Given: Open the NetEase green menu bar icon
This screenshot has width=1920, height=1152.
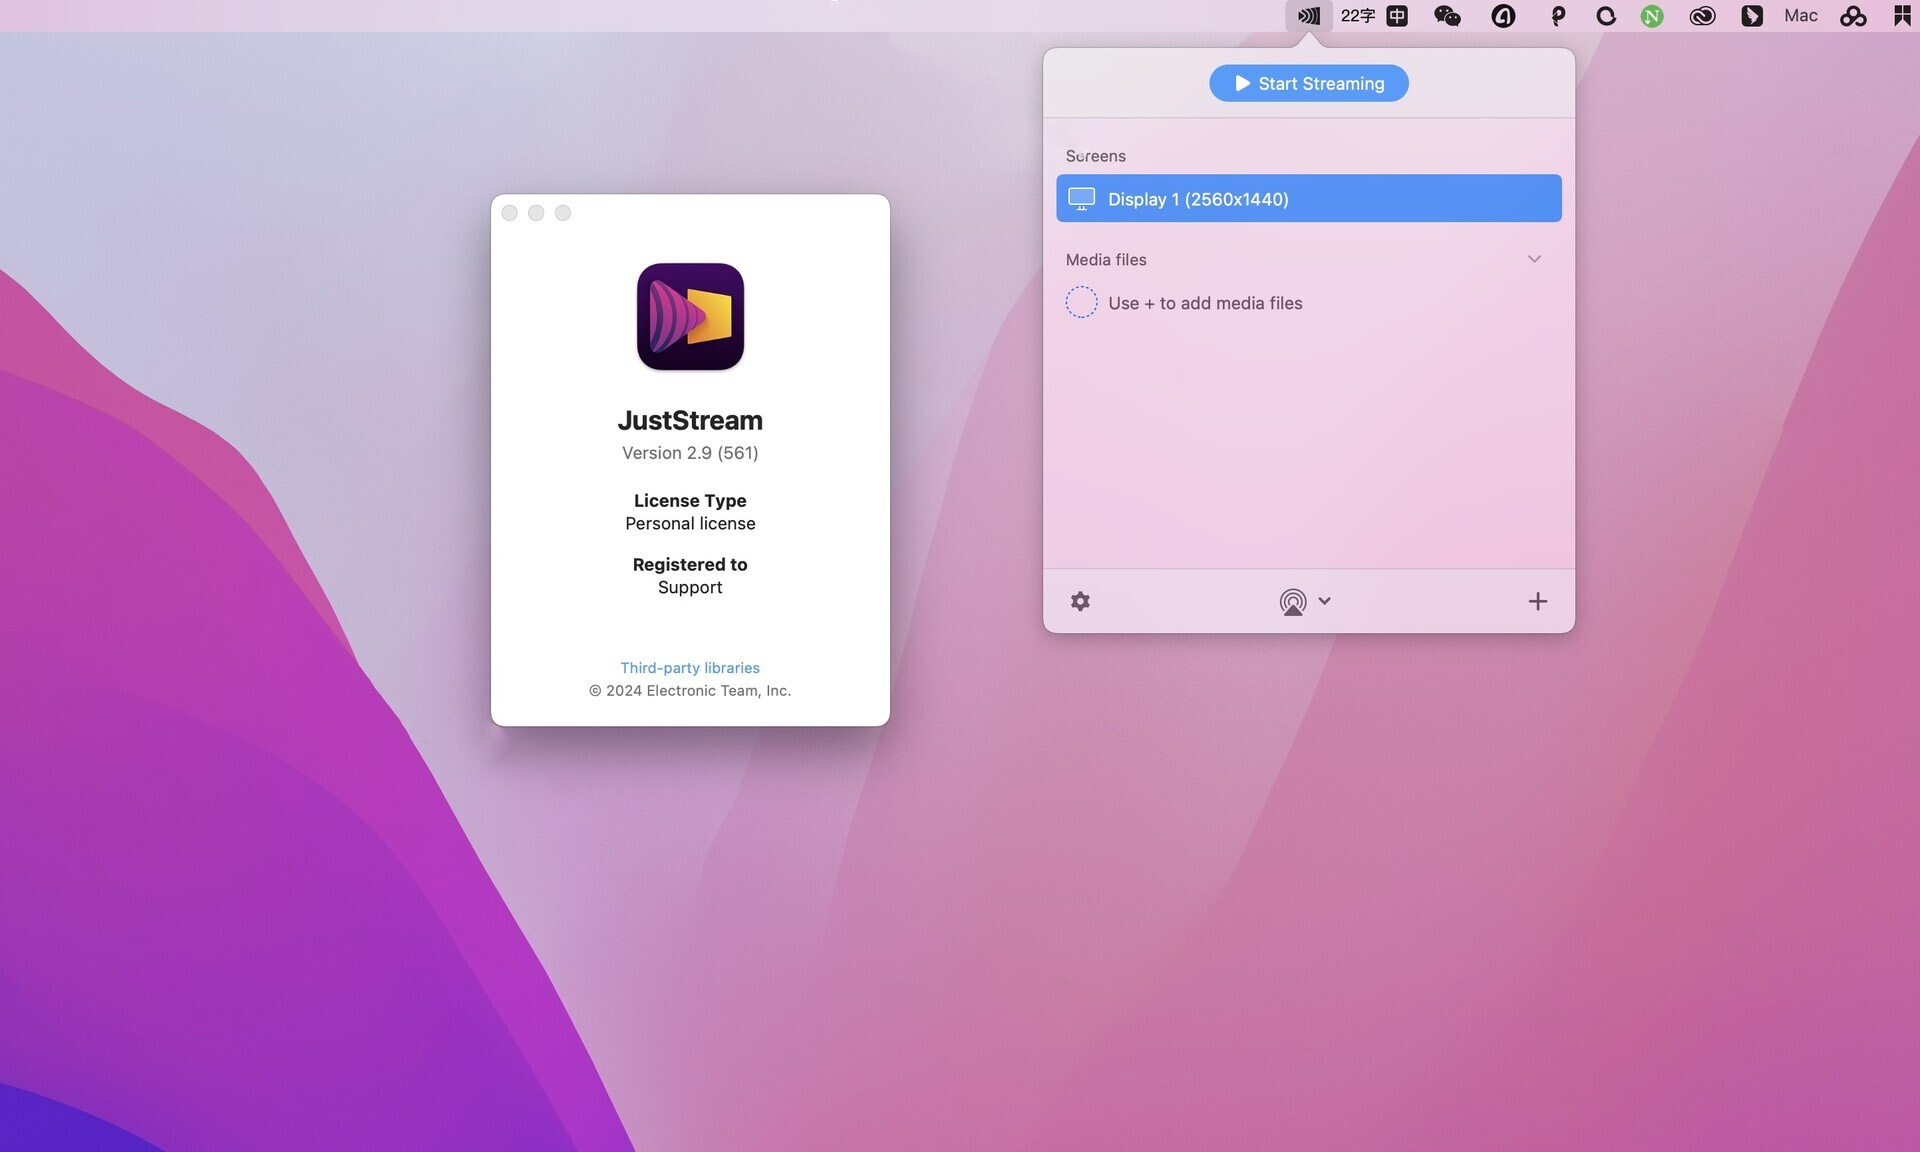Looking at the screenshot, I should click(x=1652, y=15).
